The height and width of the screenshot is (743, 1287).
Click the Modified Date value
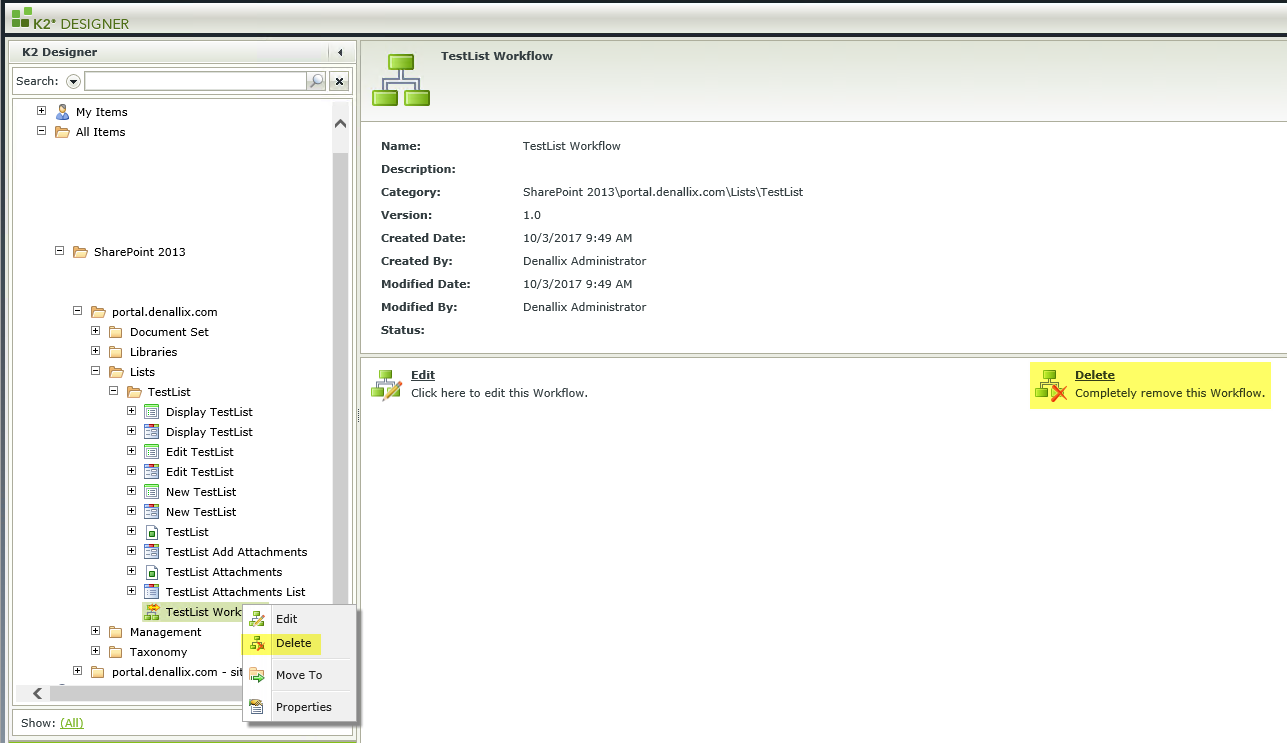point(578,284)
